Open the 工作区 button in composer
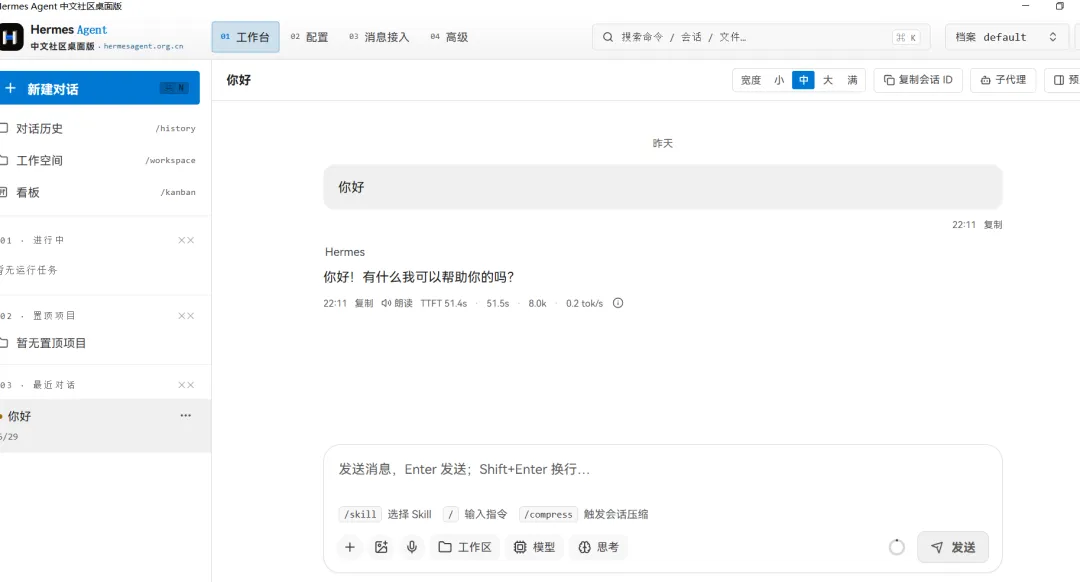The image size is (1080, 582). tap(465, 547)
